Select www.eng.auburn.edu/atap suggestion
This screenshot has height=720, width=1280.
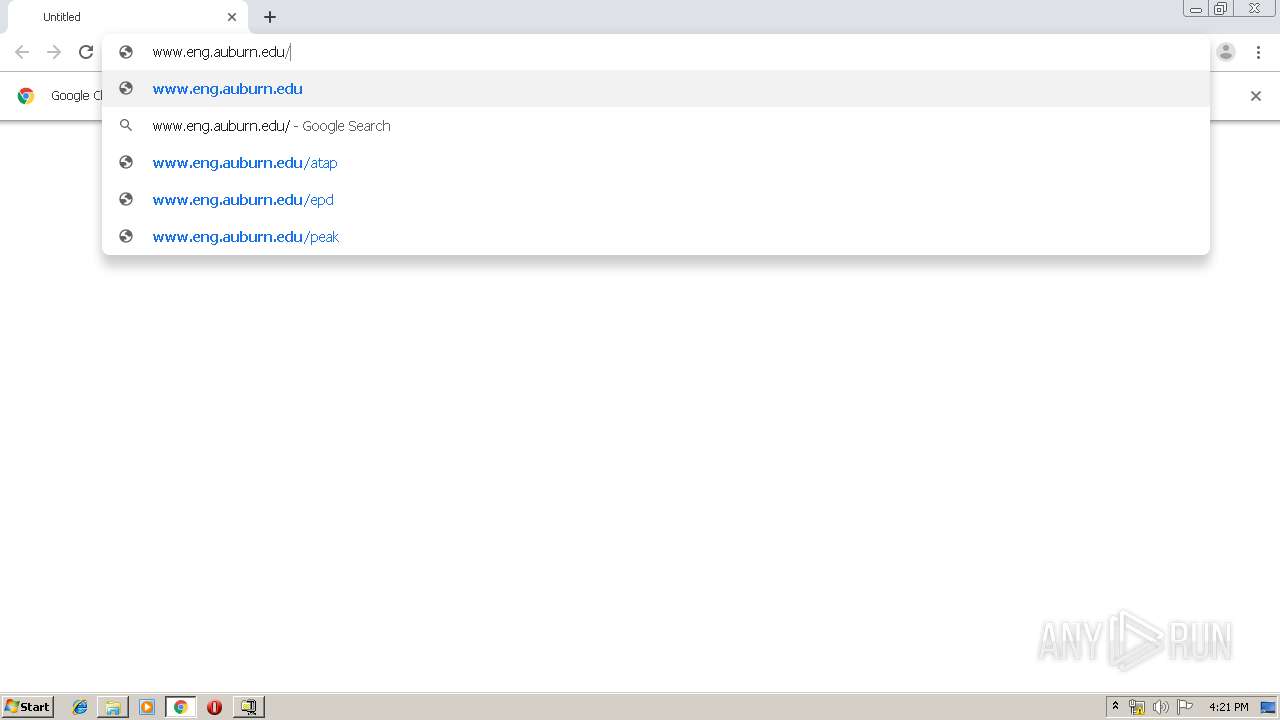coord(656,163)
